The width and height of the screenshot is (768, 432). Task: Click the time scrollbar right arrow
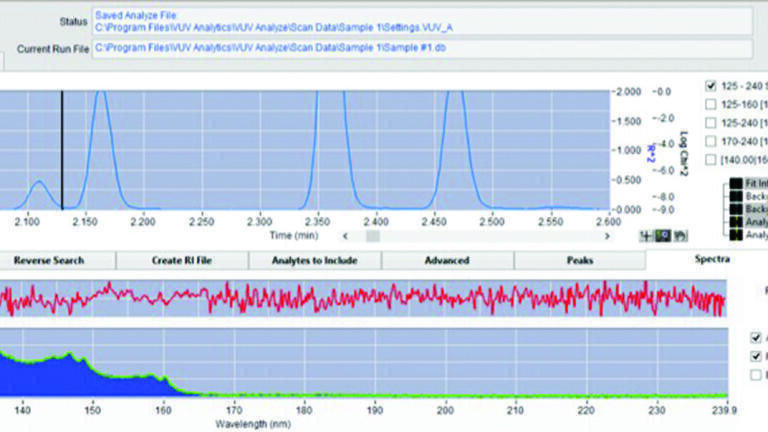pos(607,236)
